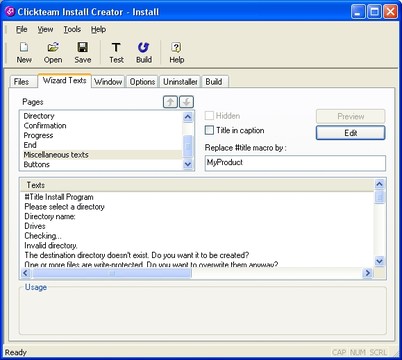Click the Replace #title macro input field

coord(295,163)
